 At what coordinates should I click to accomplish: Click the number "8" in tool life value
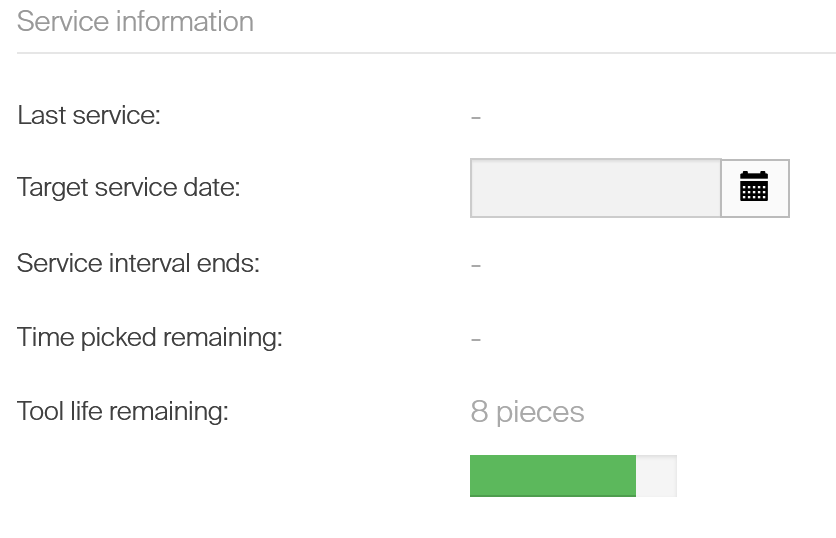click(479, 412)
